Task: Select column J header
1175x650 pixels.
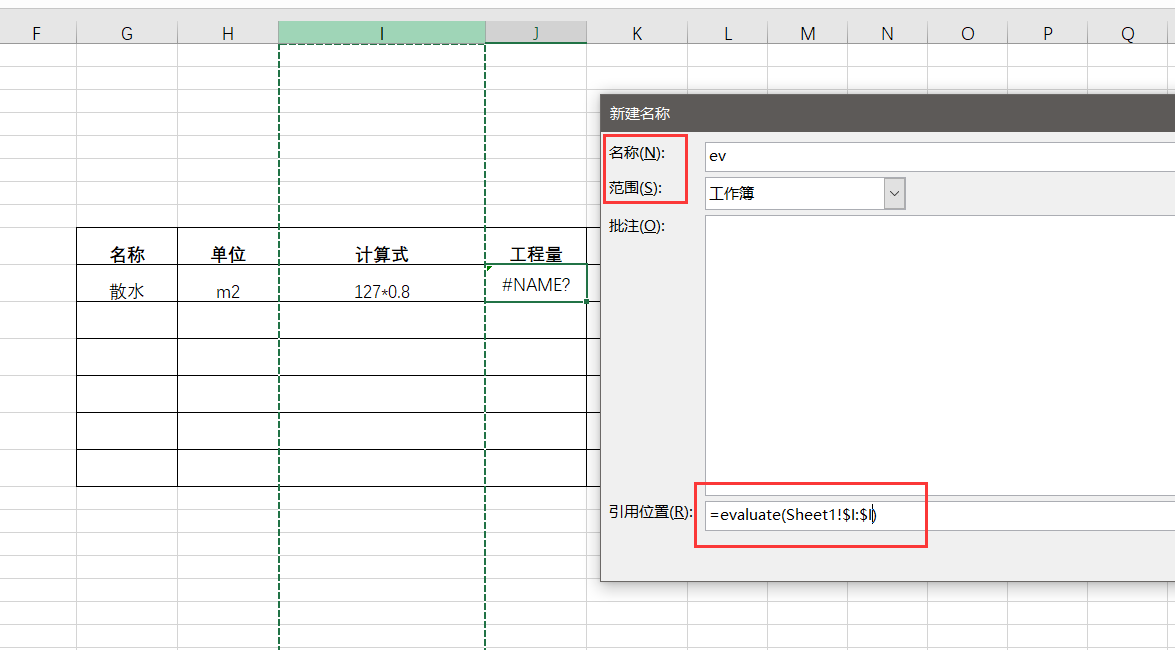Action: (x=536, y=33)
